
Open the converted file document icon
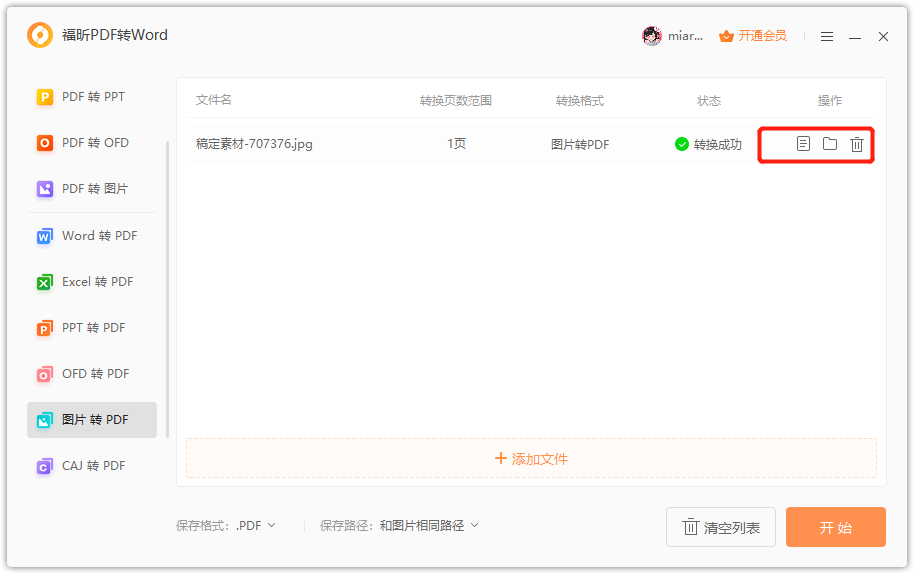point(803,143)
